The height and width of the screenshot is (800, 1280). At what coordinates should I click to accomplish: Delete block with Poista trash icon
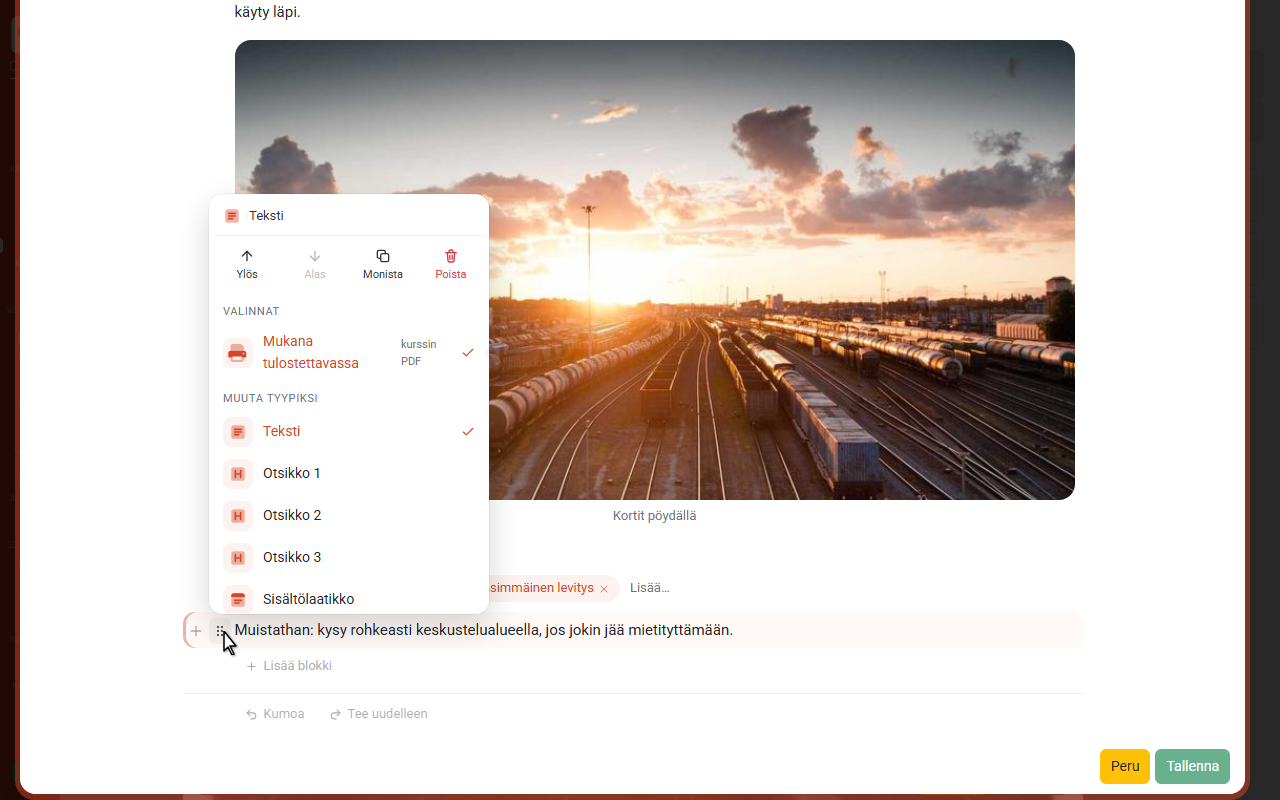coord(451,265)
